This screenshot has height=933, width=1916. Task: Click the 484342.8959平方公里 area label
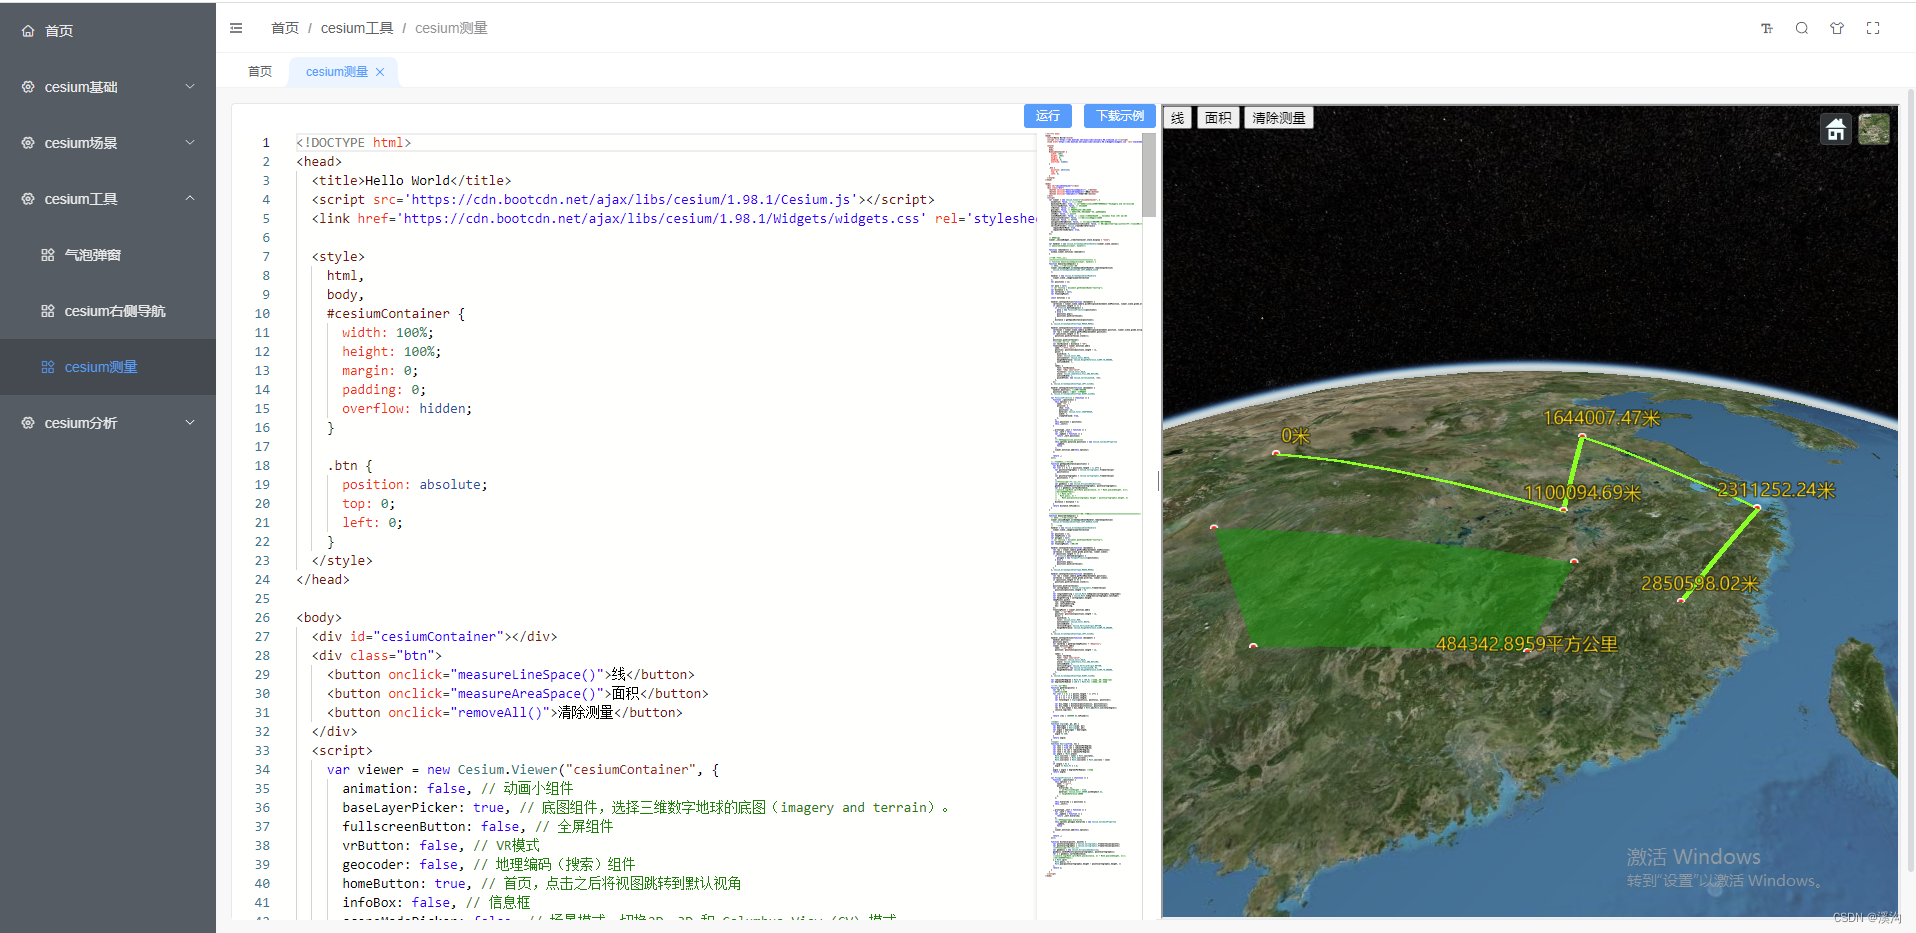(x=1527, y=644)
